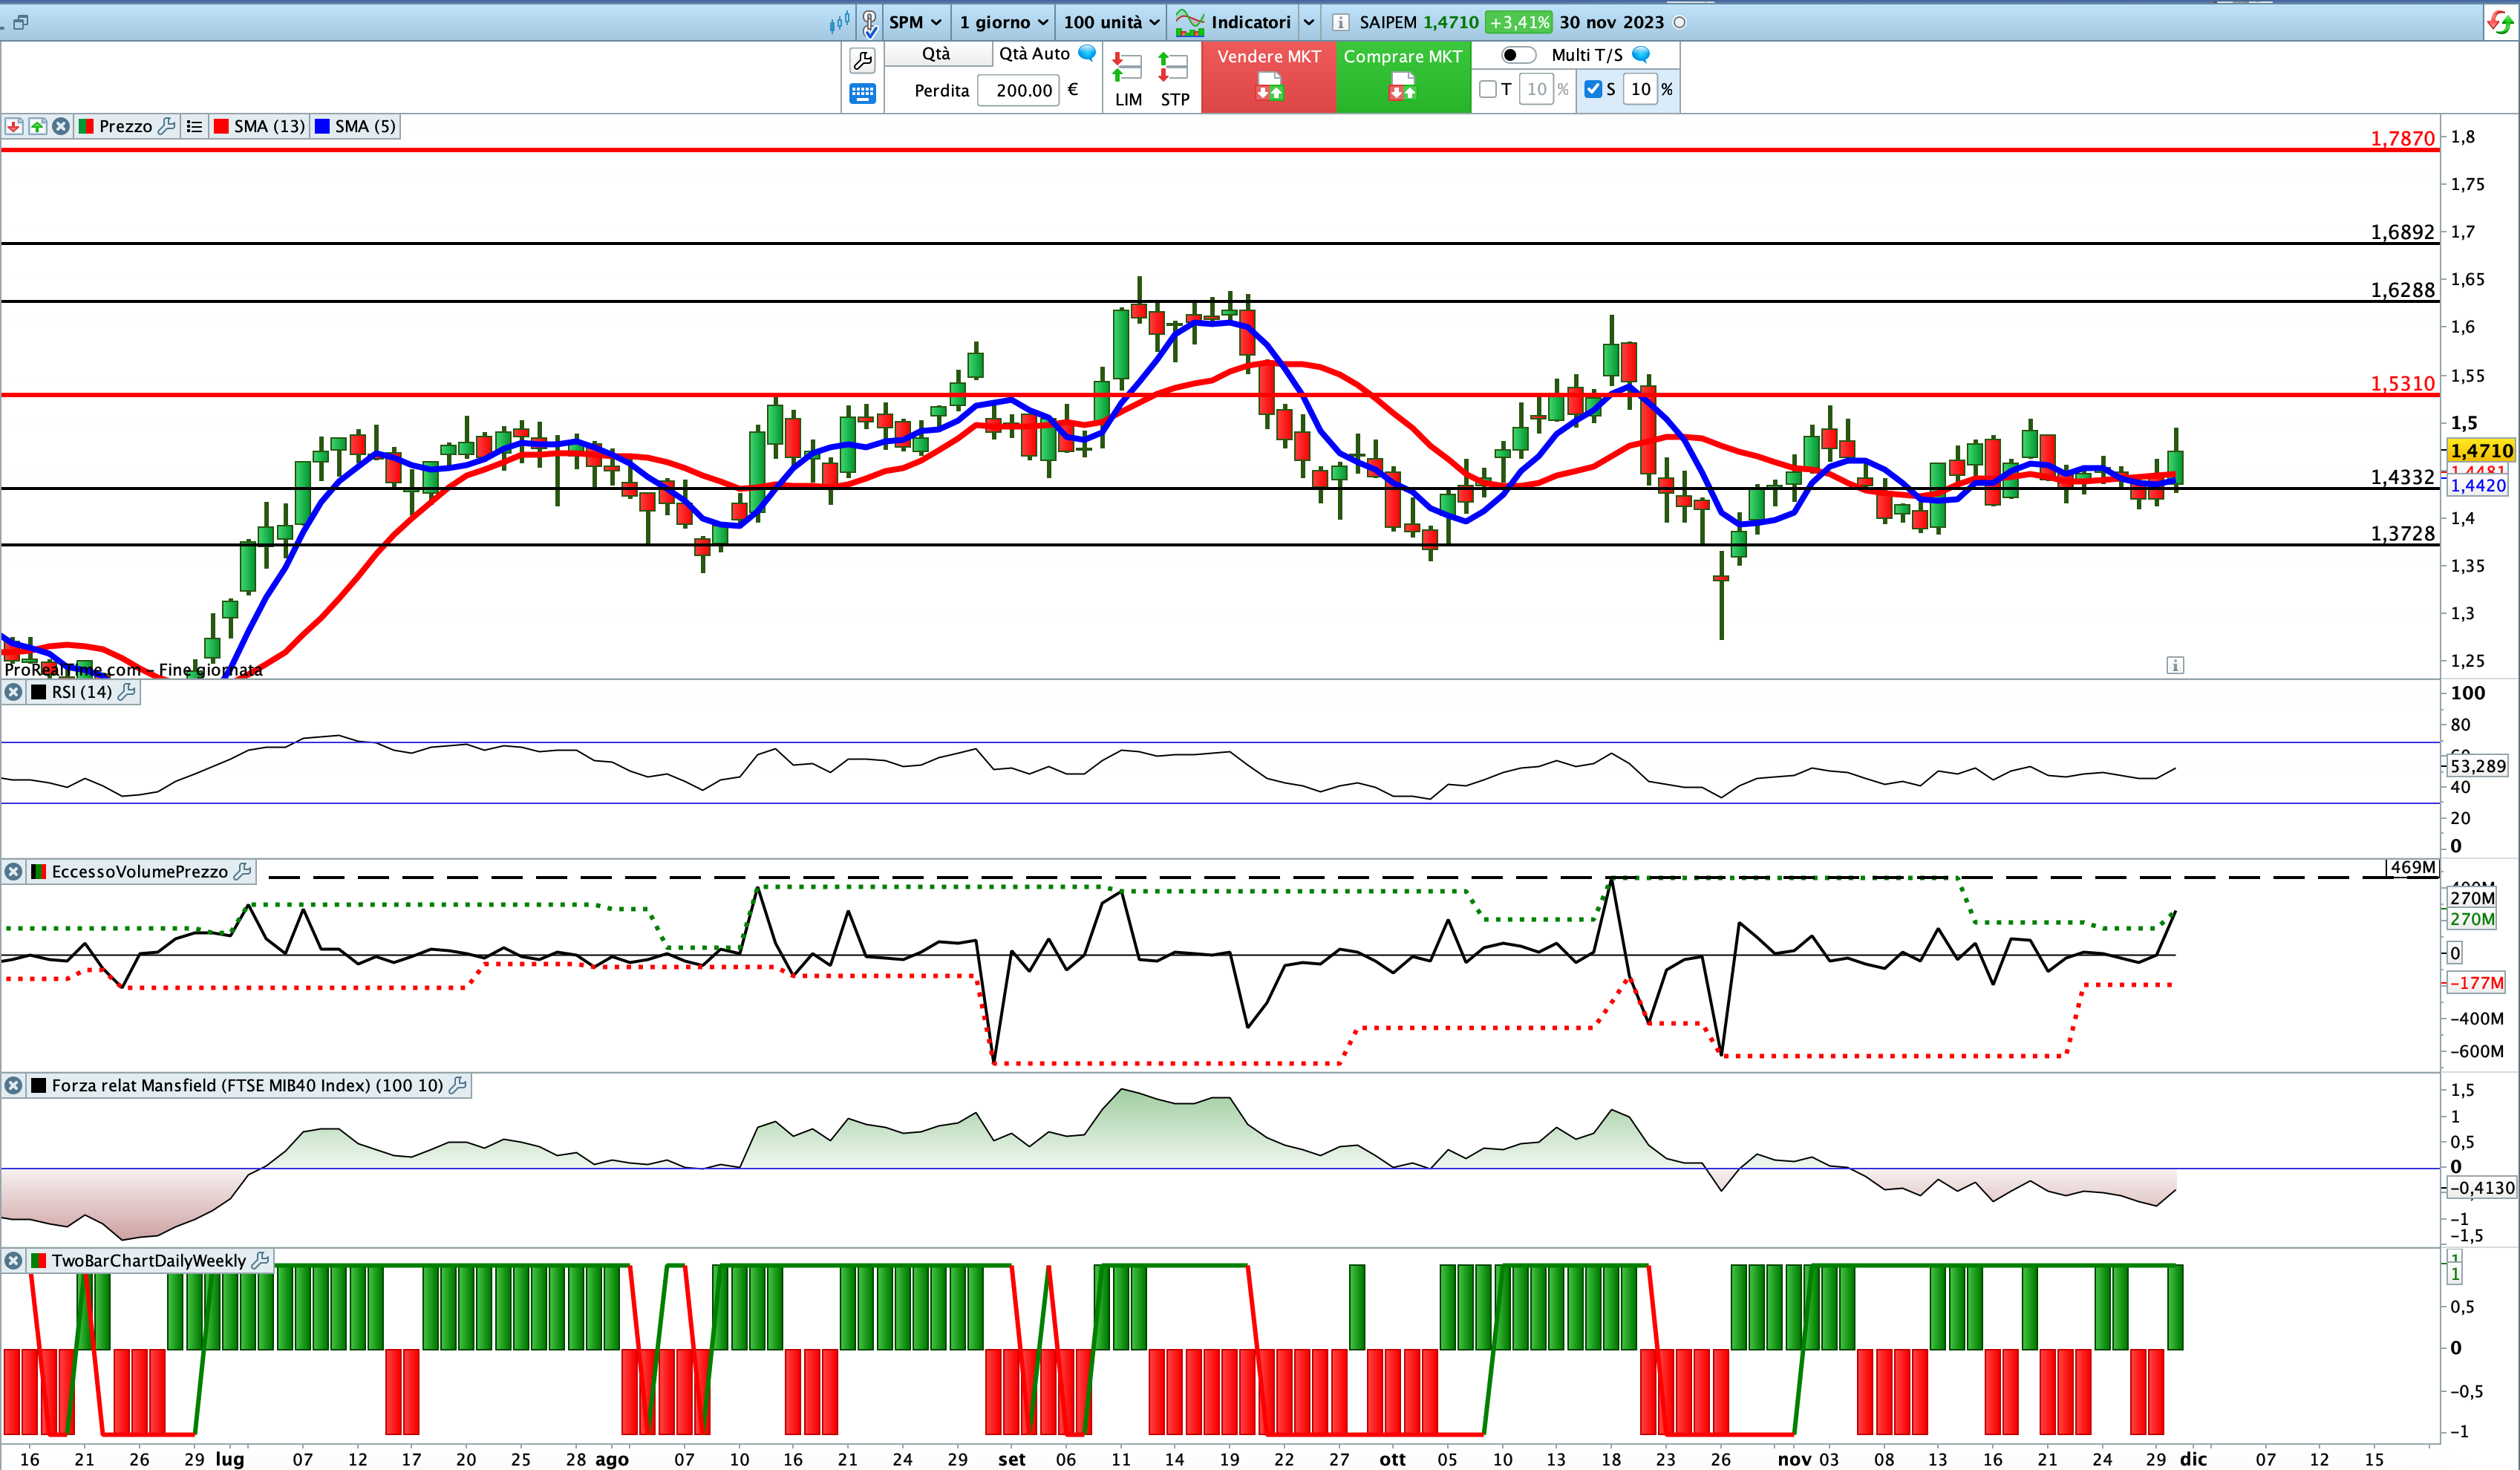2520x1470 pixels.
Task: Click the 1,7870 red level label
Action: (2402, 138)
